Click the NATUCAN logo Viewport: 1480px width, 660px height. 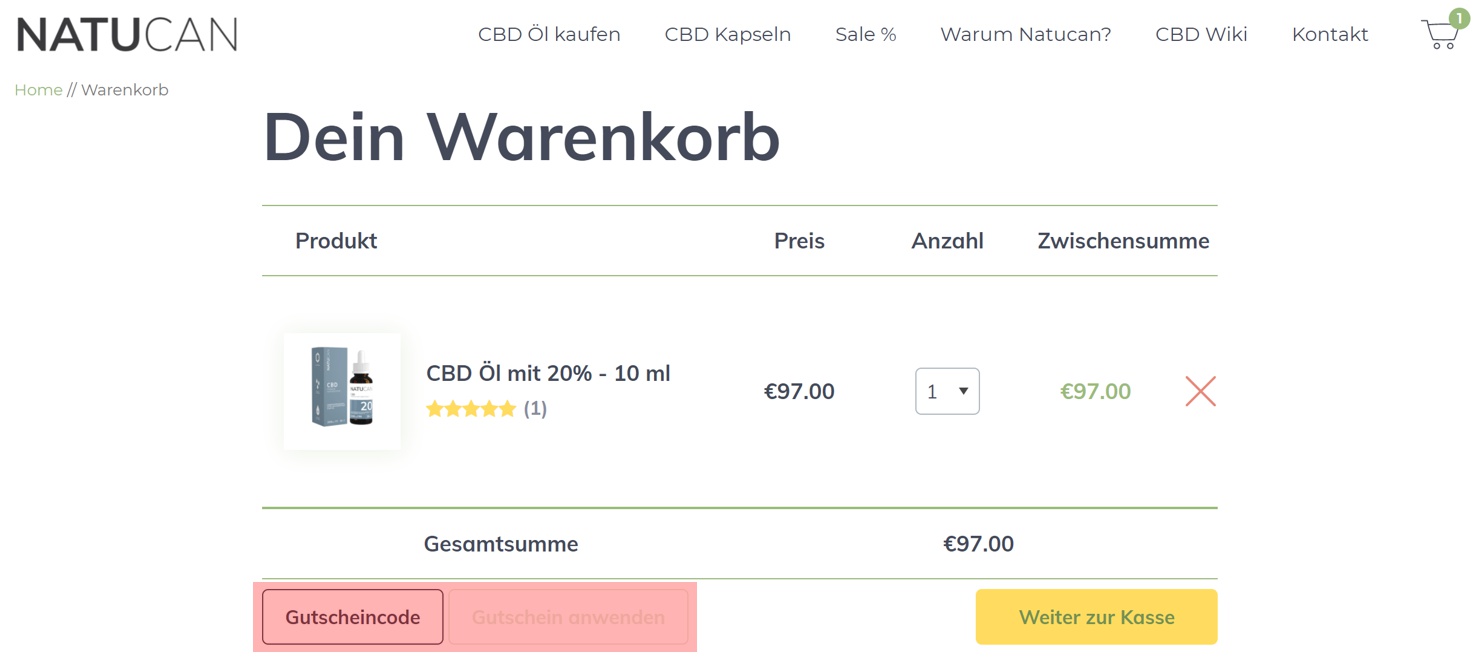(x=127, y=34)
